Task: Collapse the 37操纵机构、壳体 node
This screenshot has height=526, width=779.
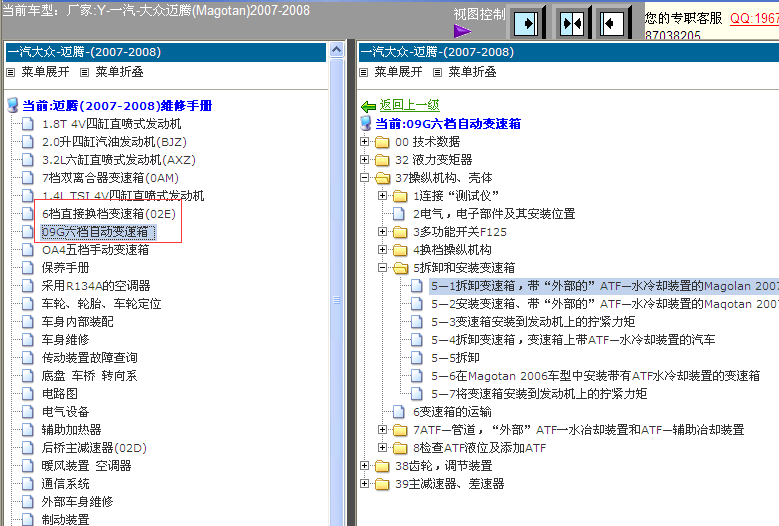Action: [365, 177]
